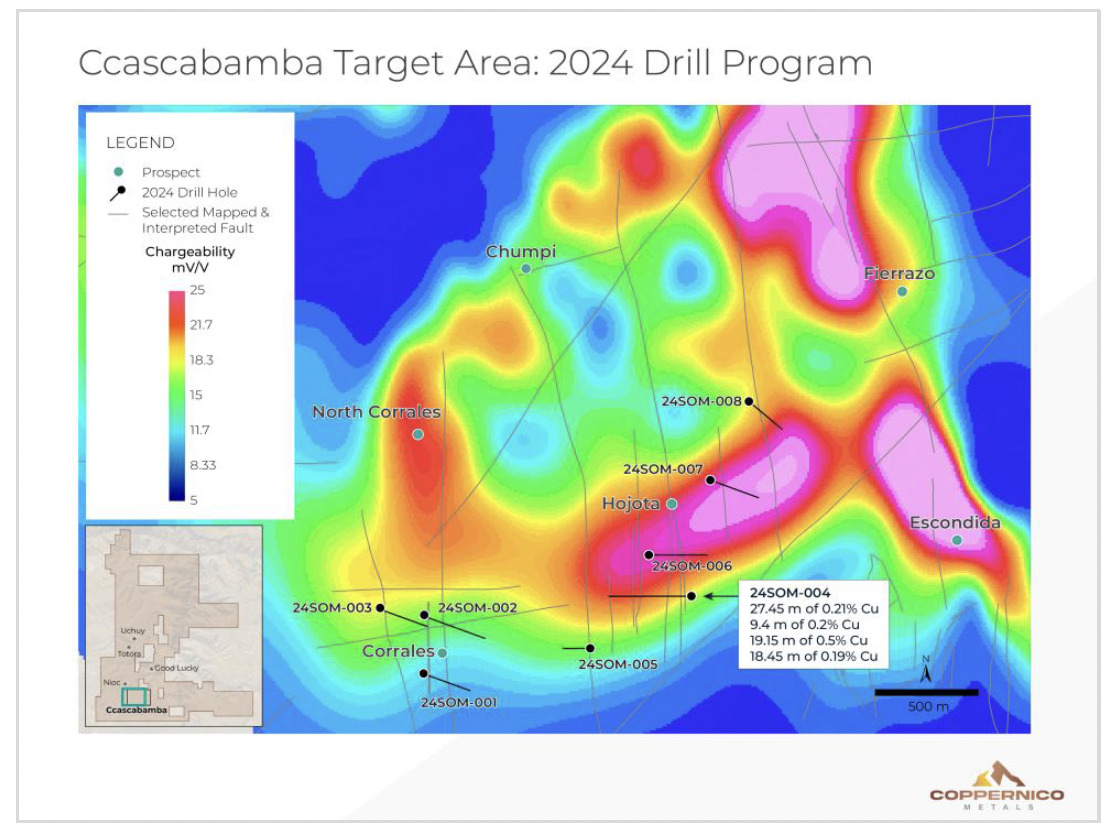Select drill hole 24SOM-001 collar point
This screenshot has width=1110, height=834.
[424, 674]
